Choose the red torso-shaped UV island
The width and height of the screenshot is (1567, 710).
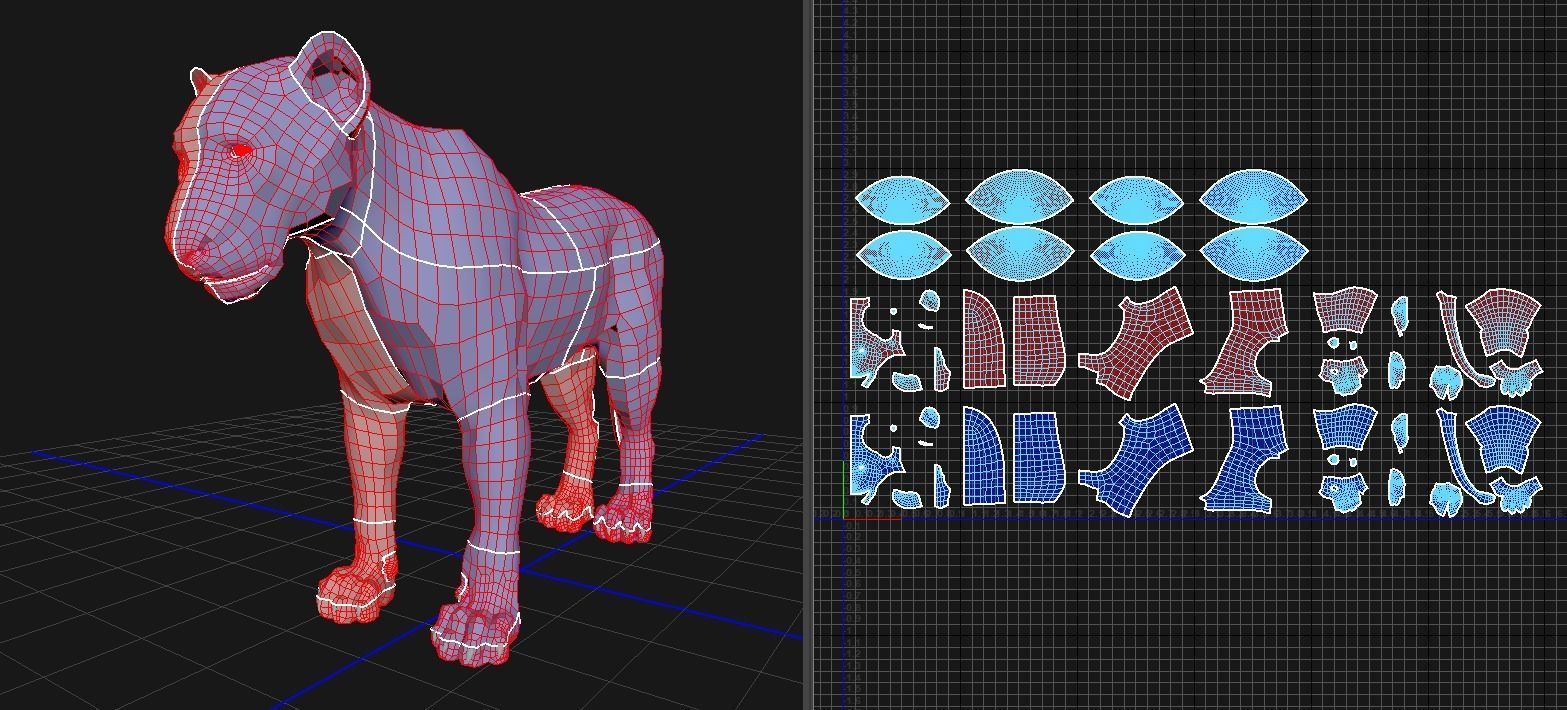pyautogui.click(x=1138, y=342)
